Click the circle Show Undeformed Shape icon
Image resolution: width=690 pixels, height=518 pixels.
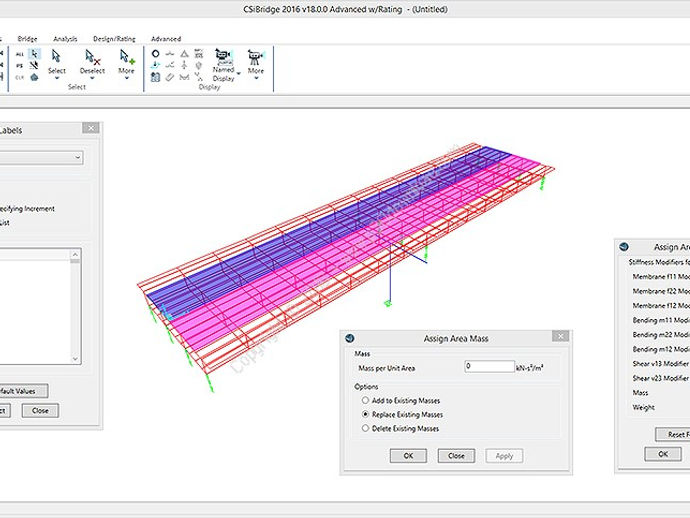pyautogui.click(x=155, y=54)
